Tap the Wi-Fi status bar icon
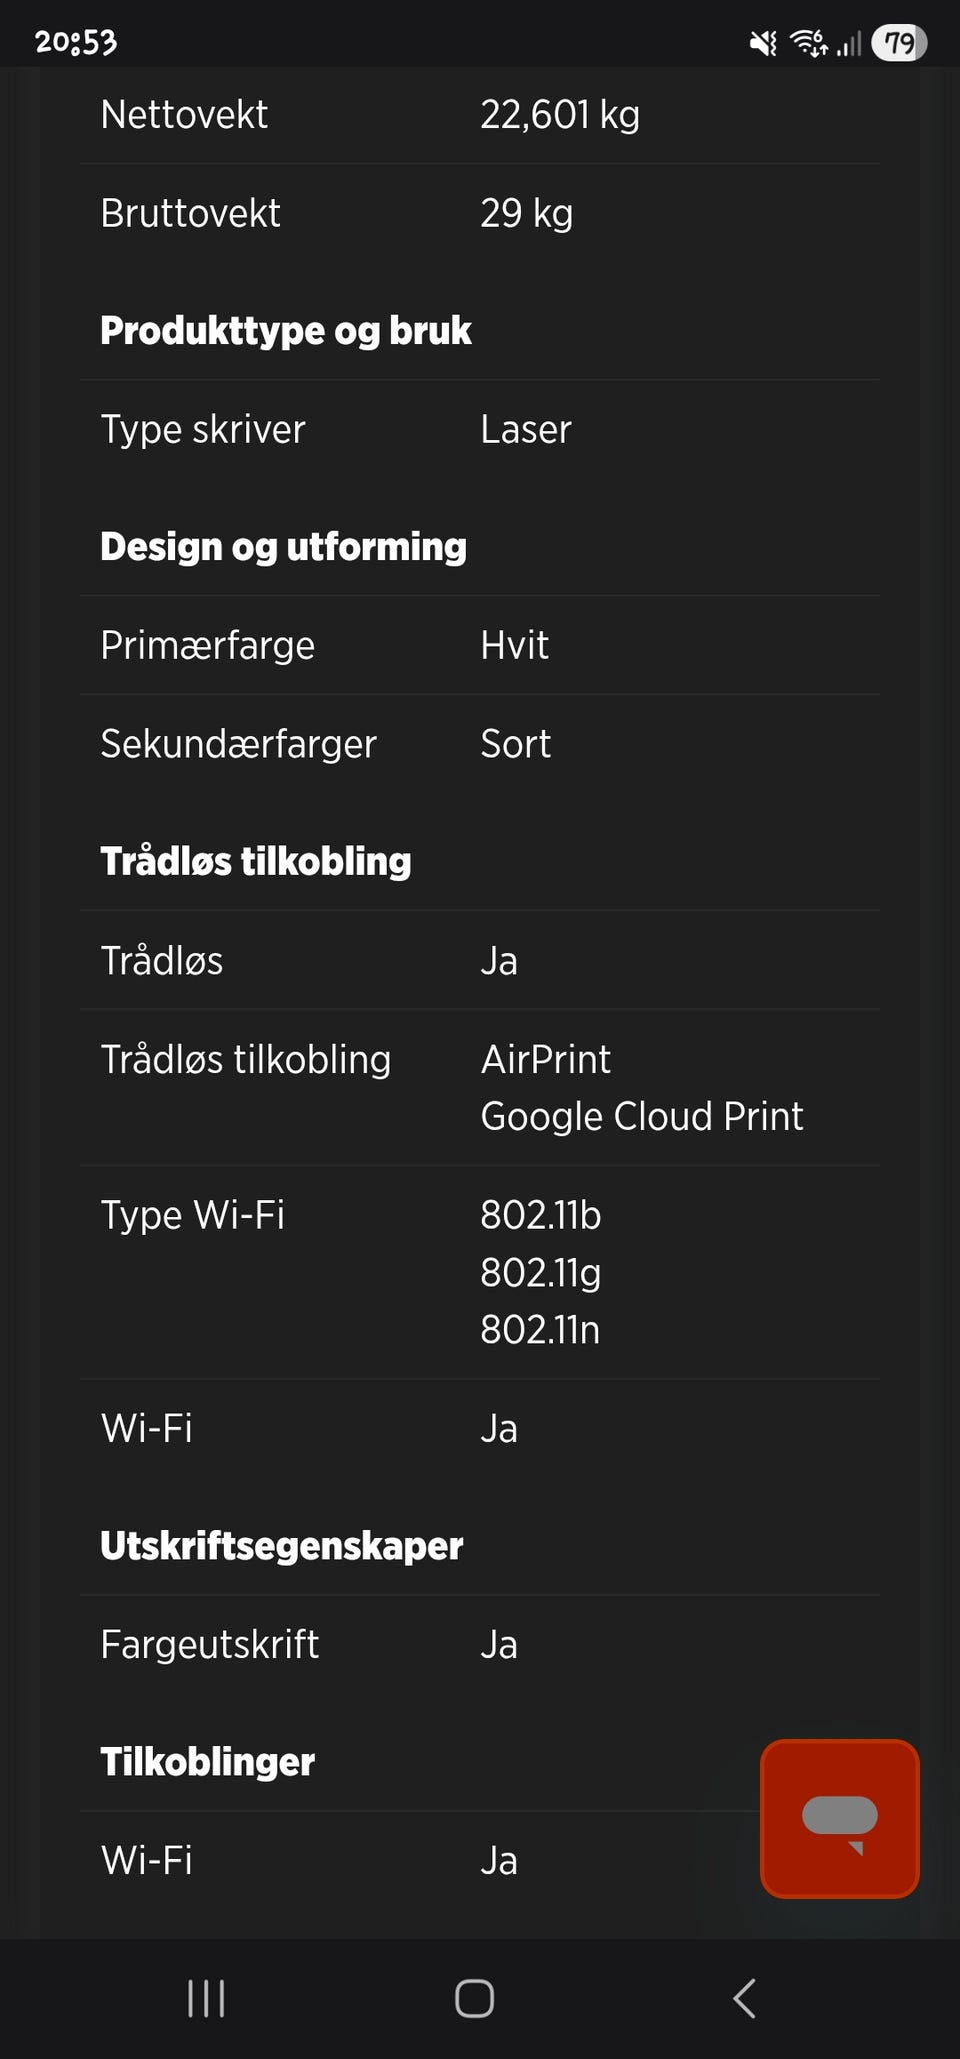960x2059 pixels. (808, 43)
